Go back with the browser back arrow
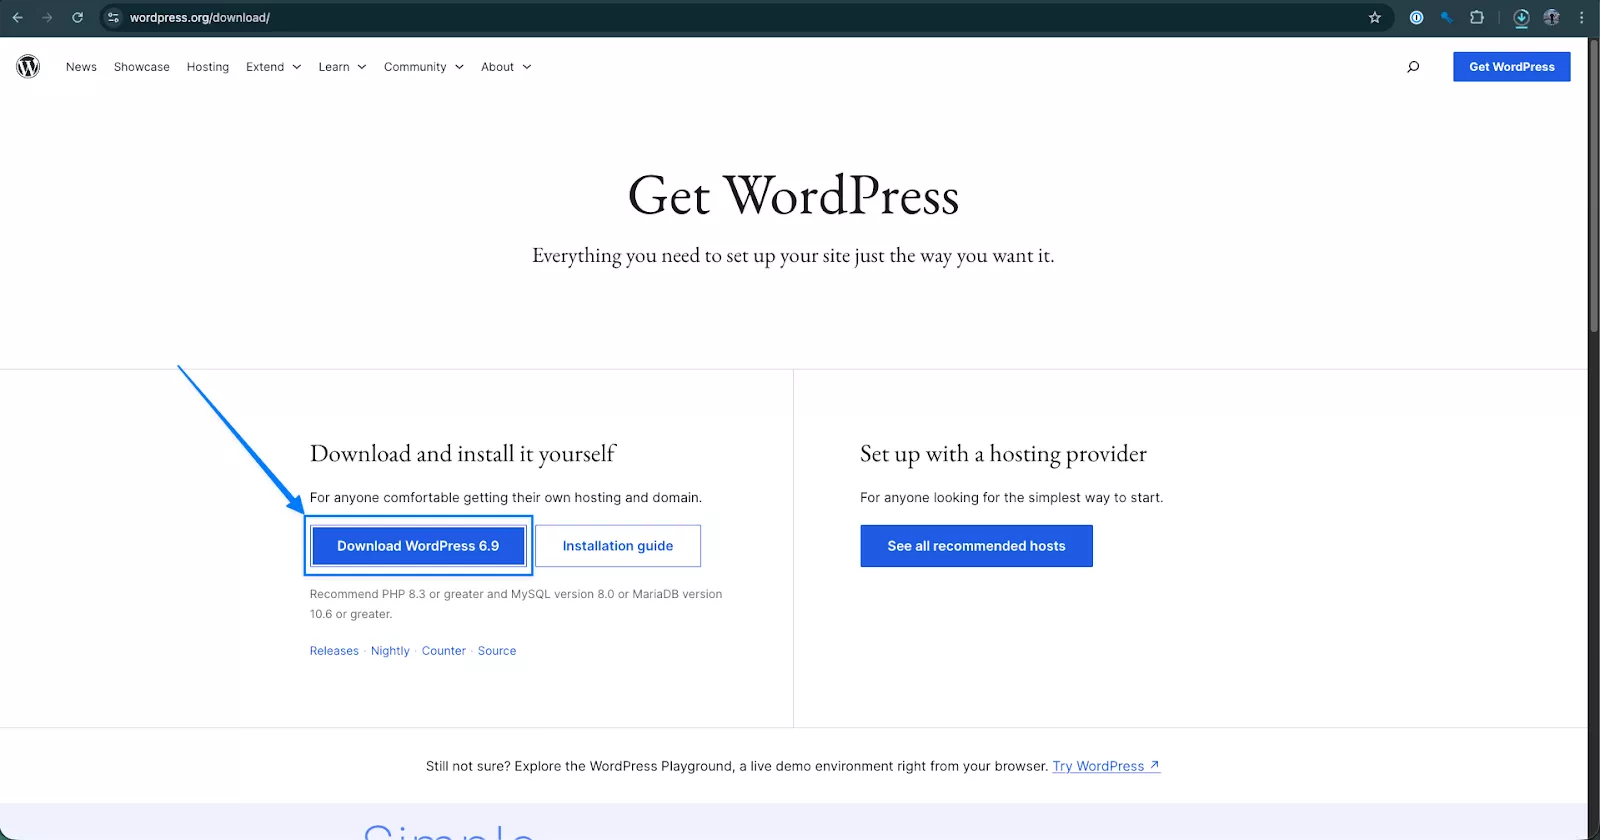Screen dimensions: 1600x840 tap(17, 17)
